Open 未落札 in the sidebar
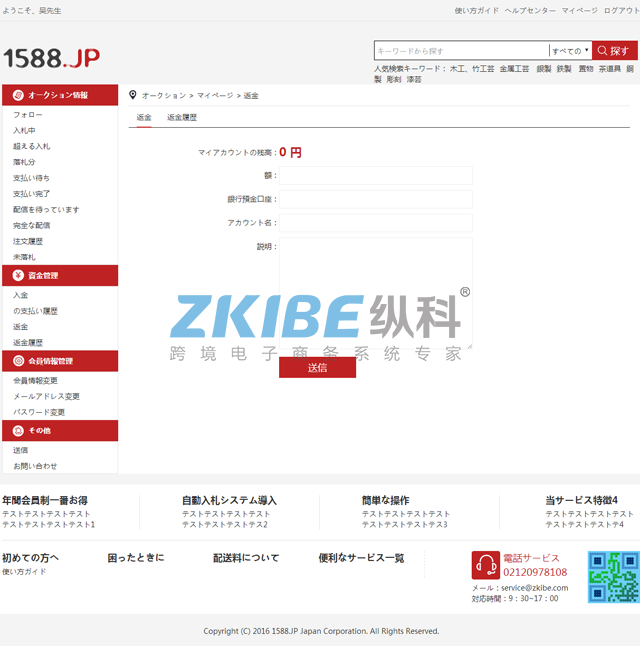The height and width of the screenshot is (646, 640). [24, 257]
